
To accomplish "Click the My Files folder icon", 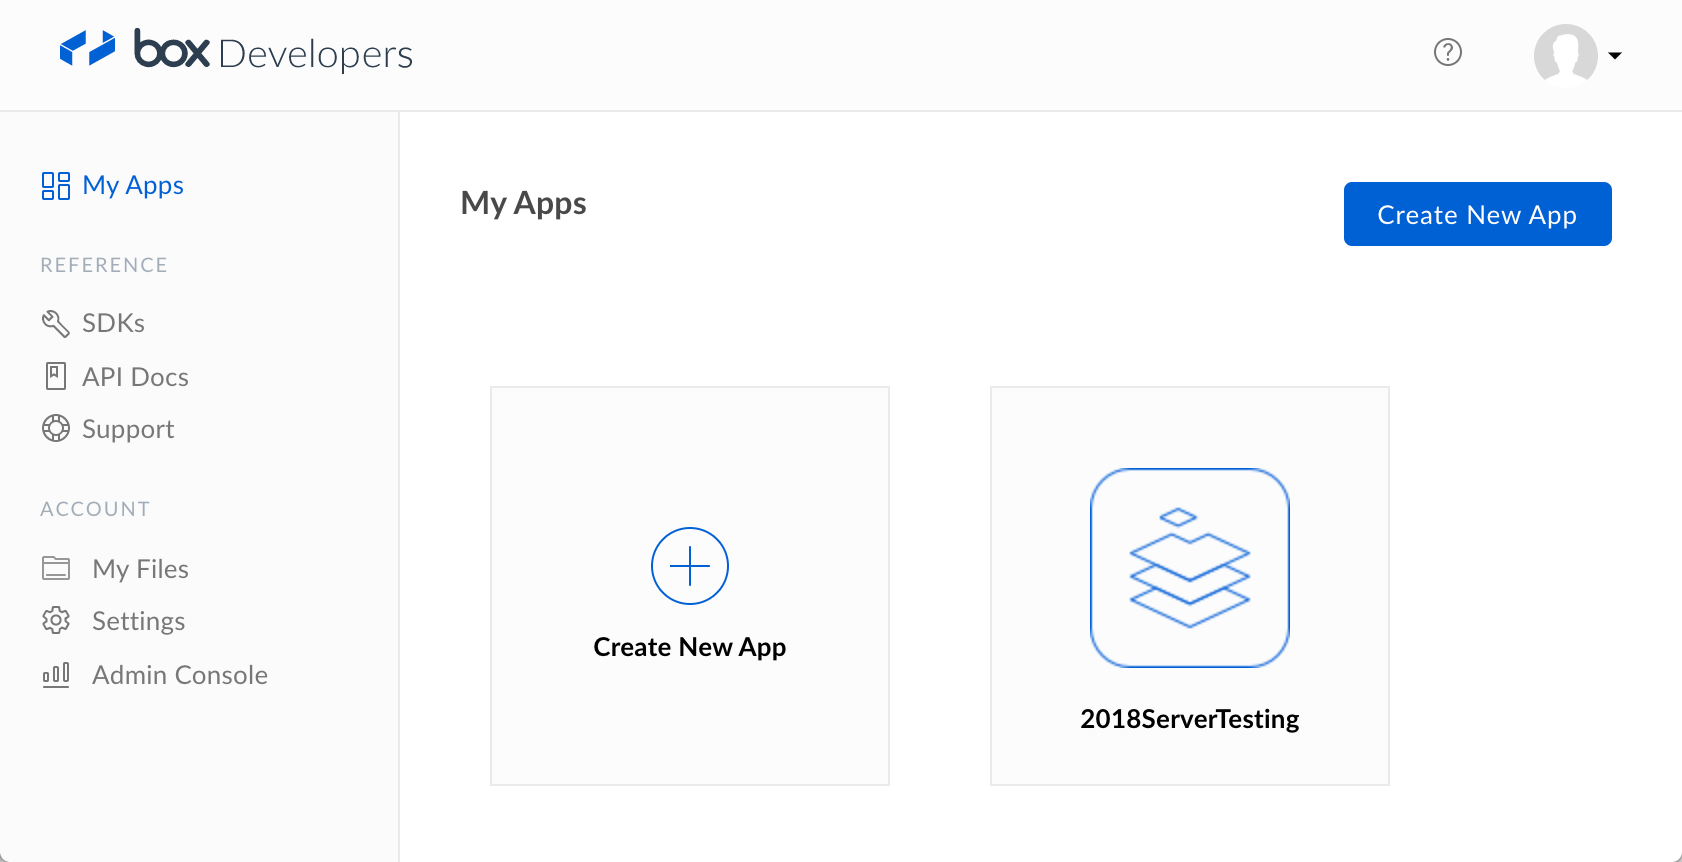I will [x=56, y=568].
